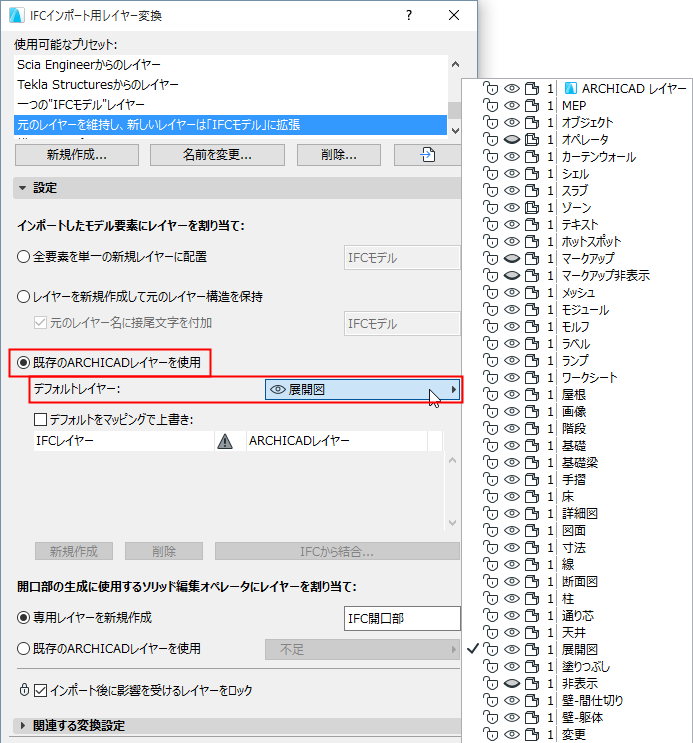Click wireframe icon for メッシュ layer
The height and width of the screenshot is (743, 693).
point(532,293)
